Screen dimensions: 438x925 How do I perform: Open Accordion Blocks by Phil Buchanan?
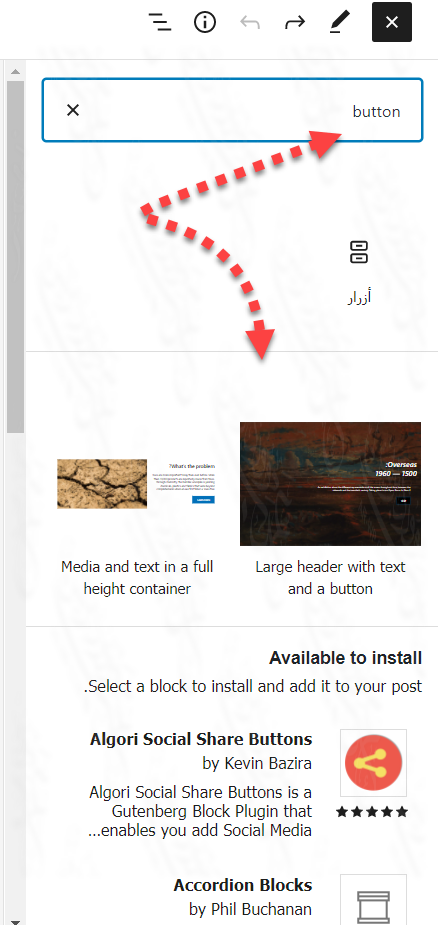(243, 897)
